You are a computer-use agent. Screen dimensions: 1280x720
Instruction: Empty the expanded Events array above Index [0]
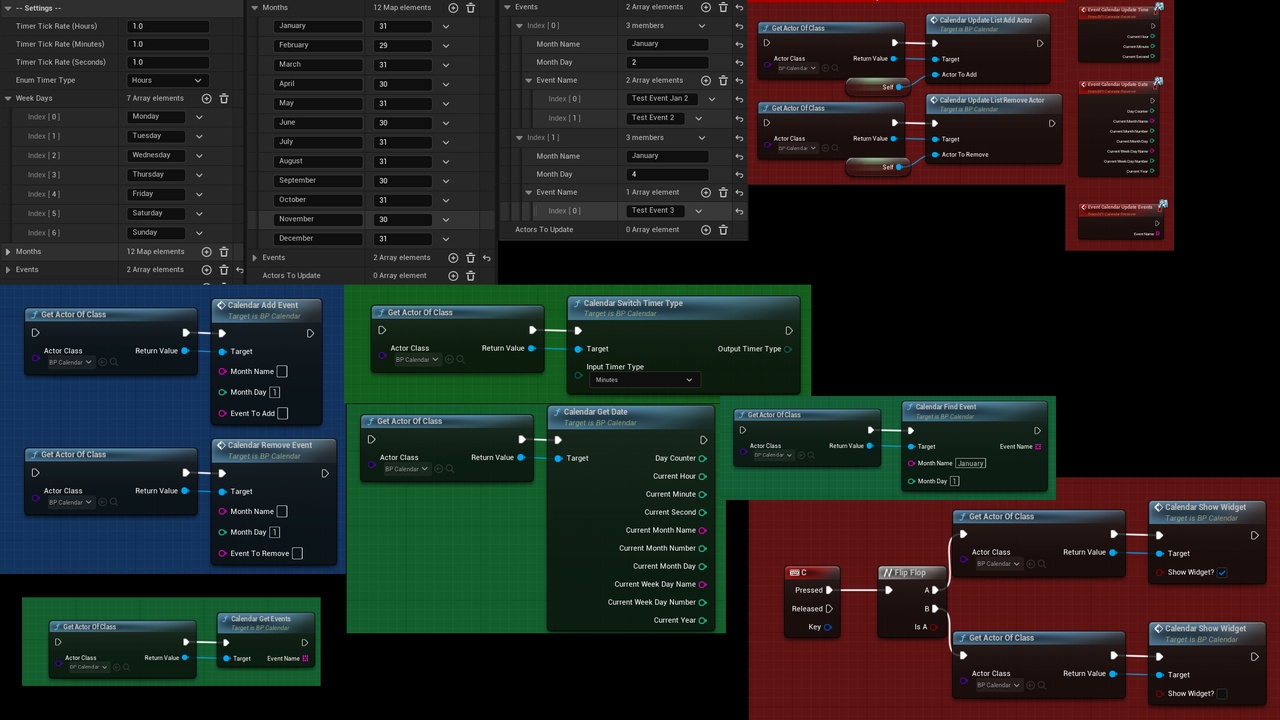coord(723,7)
